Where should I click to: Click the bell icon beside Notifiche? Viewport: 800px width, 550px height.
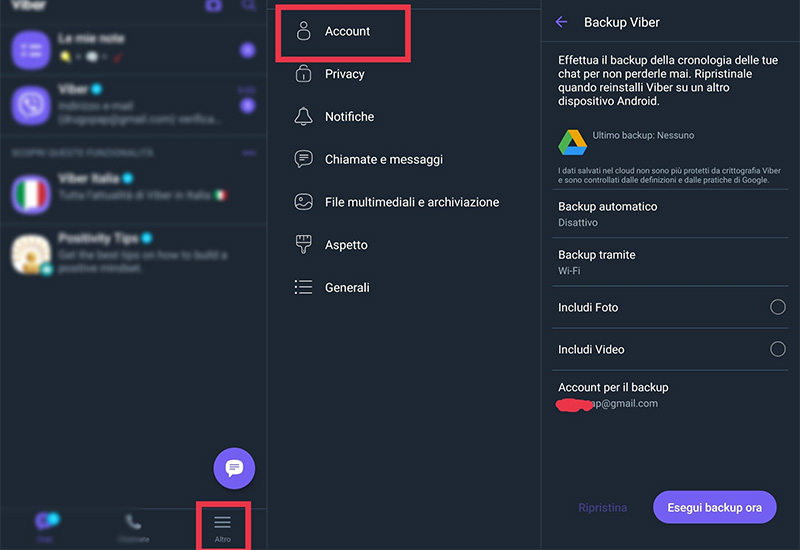304,116
